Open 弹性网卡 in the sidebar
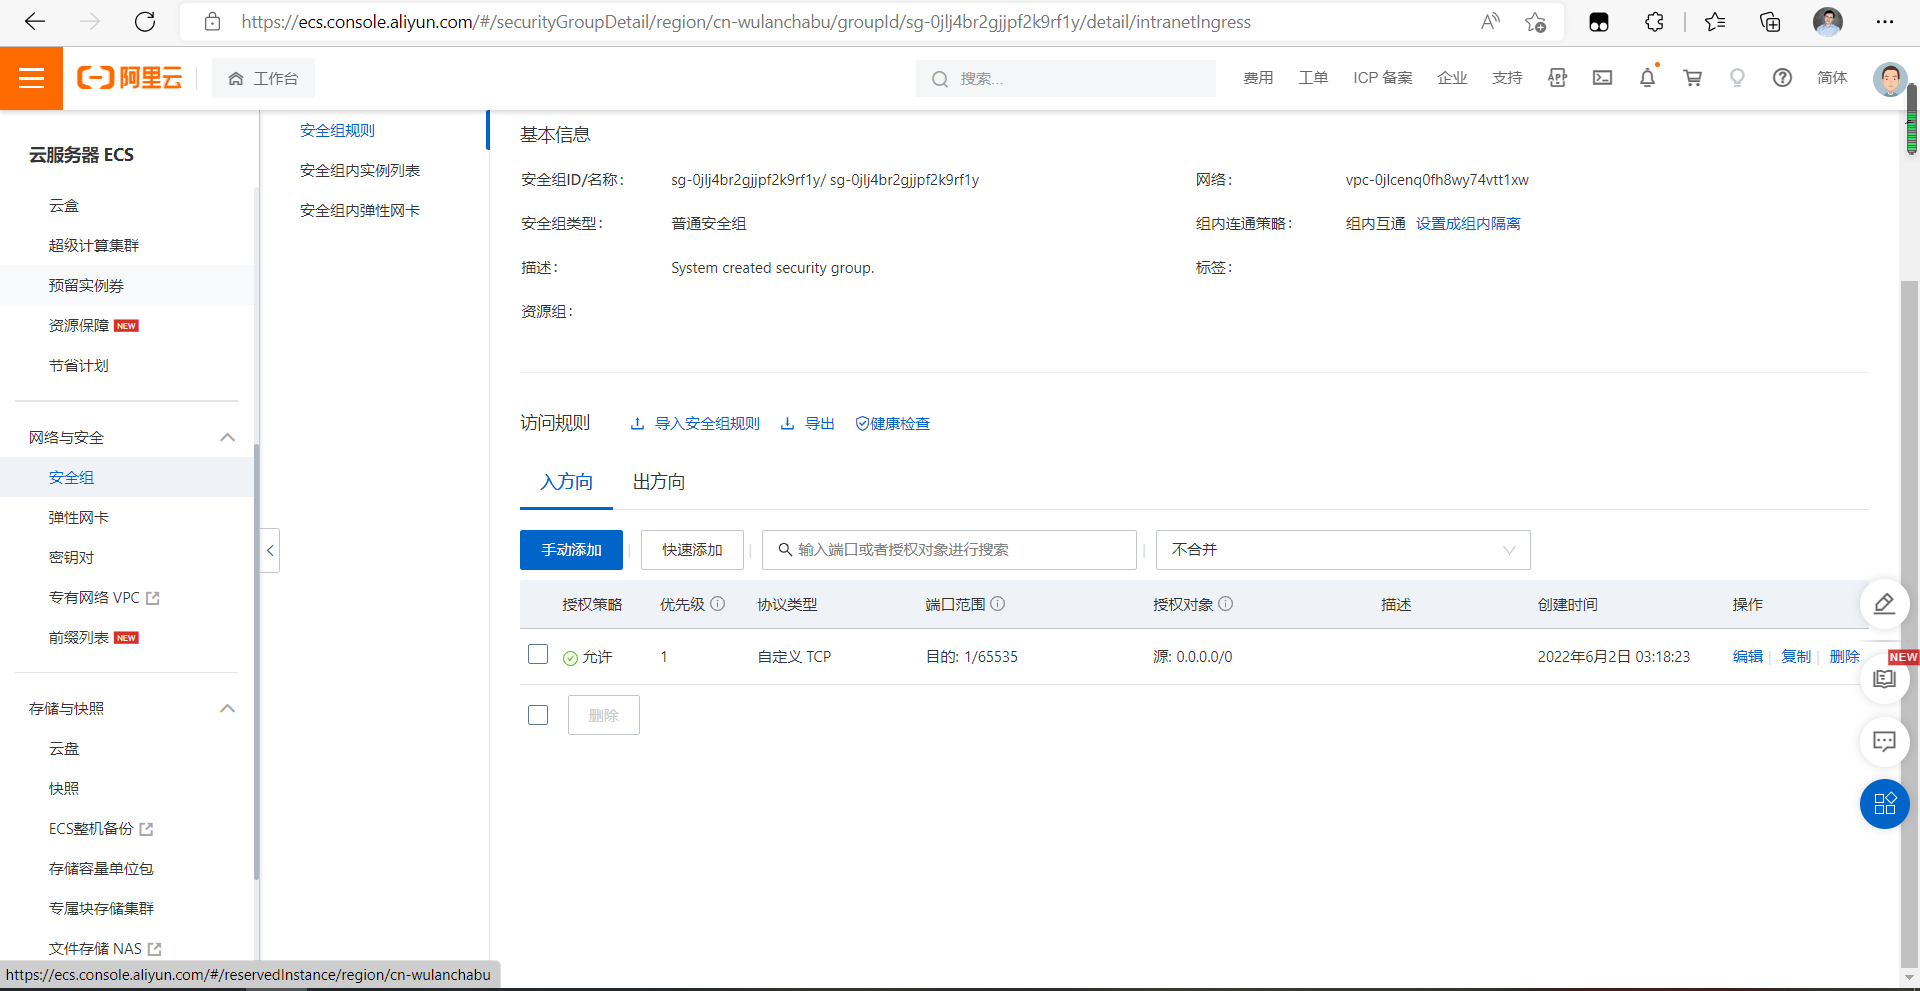 [79, 517]
